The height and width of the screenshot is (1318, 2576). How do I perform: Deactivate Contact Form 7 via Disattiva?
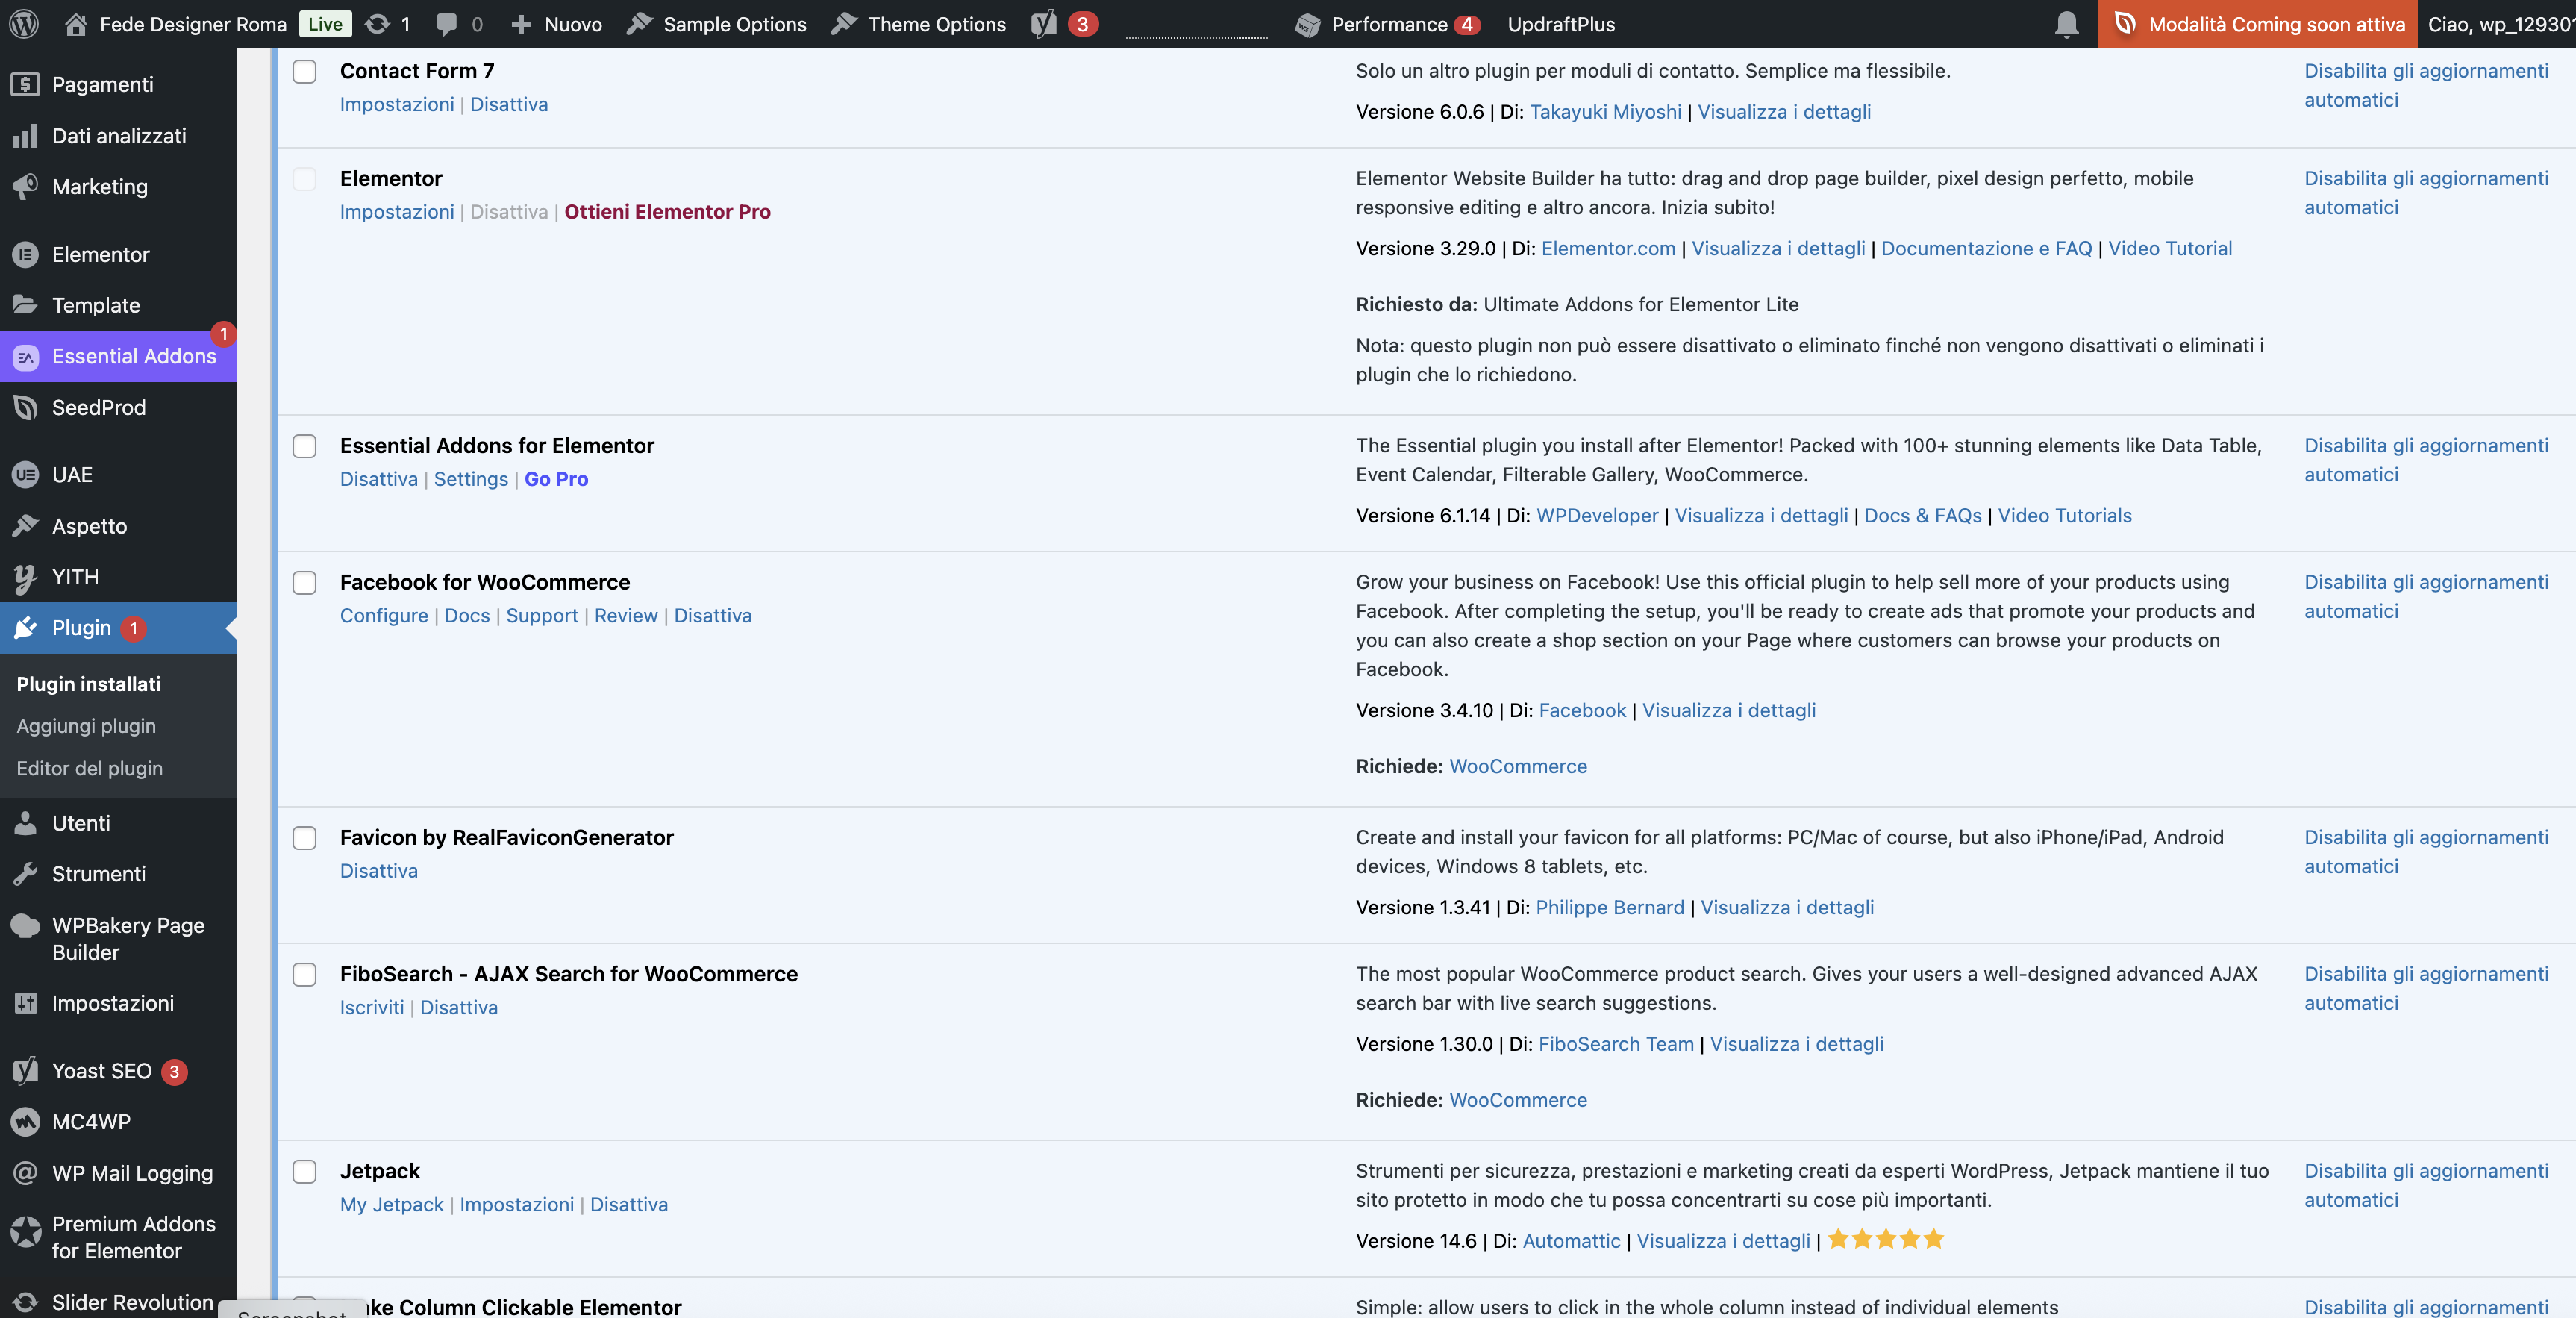click(x=509, y=104)
